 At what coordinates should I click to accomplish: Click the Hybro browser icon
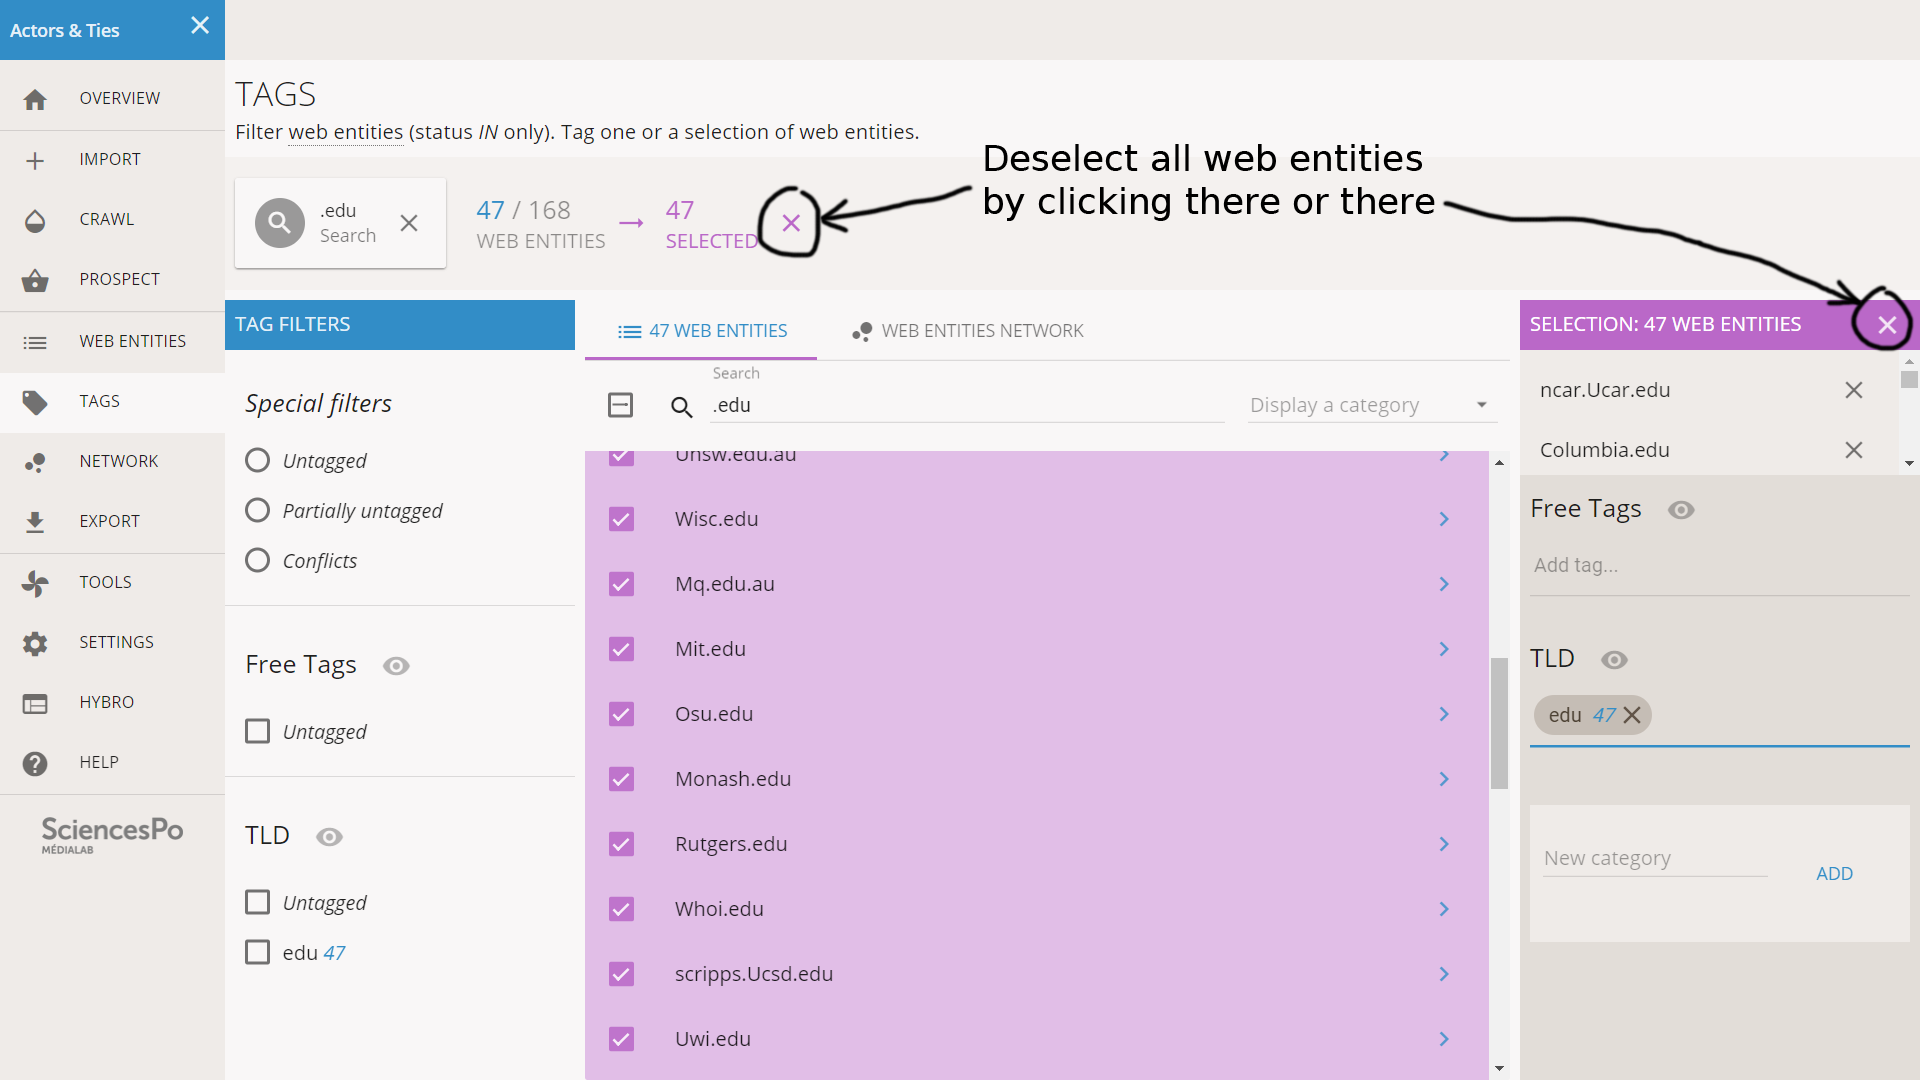(35, 703)
